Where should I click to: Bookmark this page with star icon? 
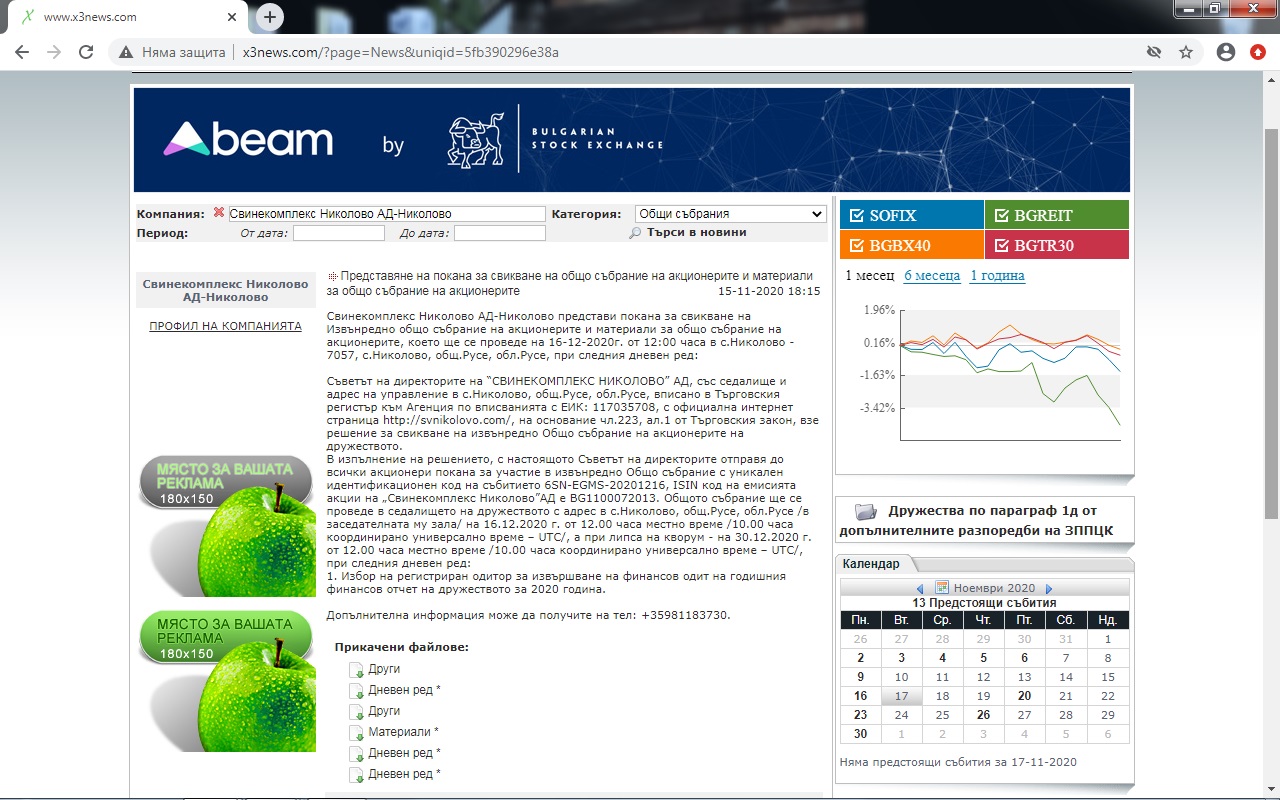click(x=1186, y=52)
